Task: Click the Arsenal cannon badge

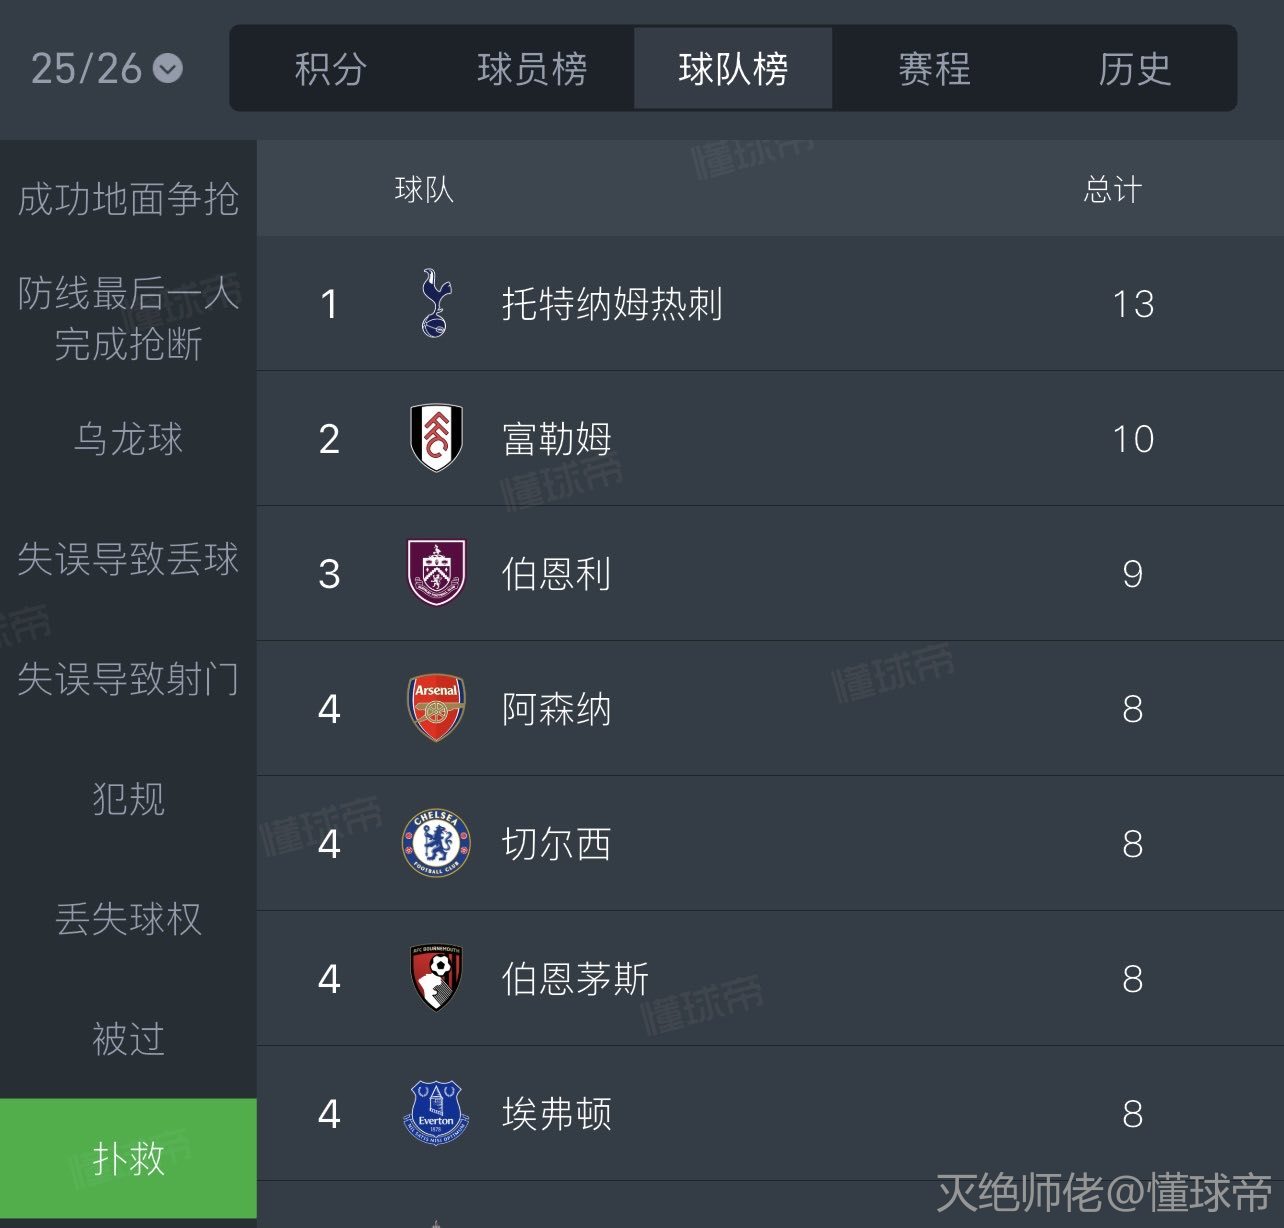Action: point(437,708)
